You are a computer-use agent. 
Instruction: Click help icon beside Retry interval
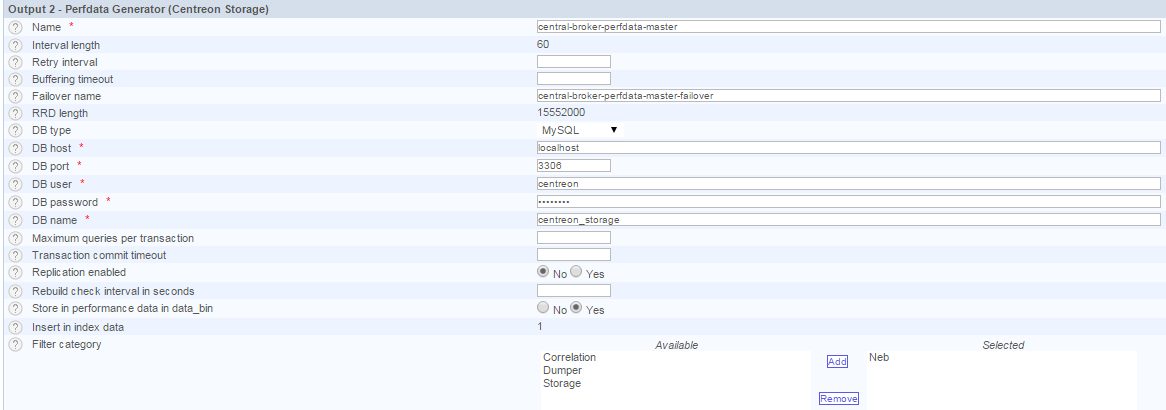point(15,62)
